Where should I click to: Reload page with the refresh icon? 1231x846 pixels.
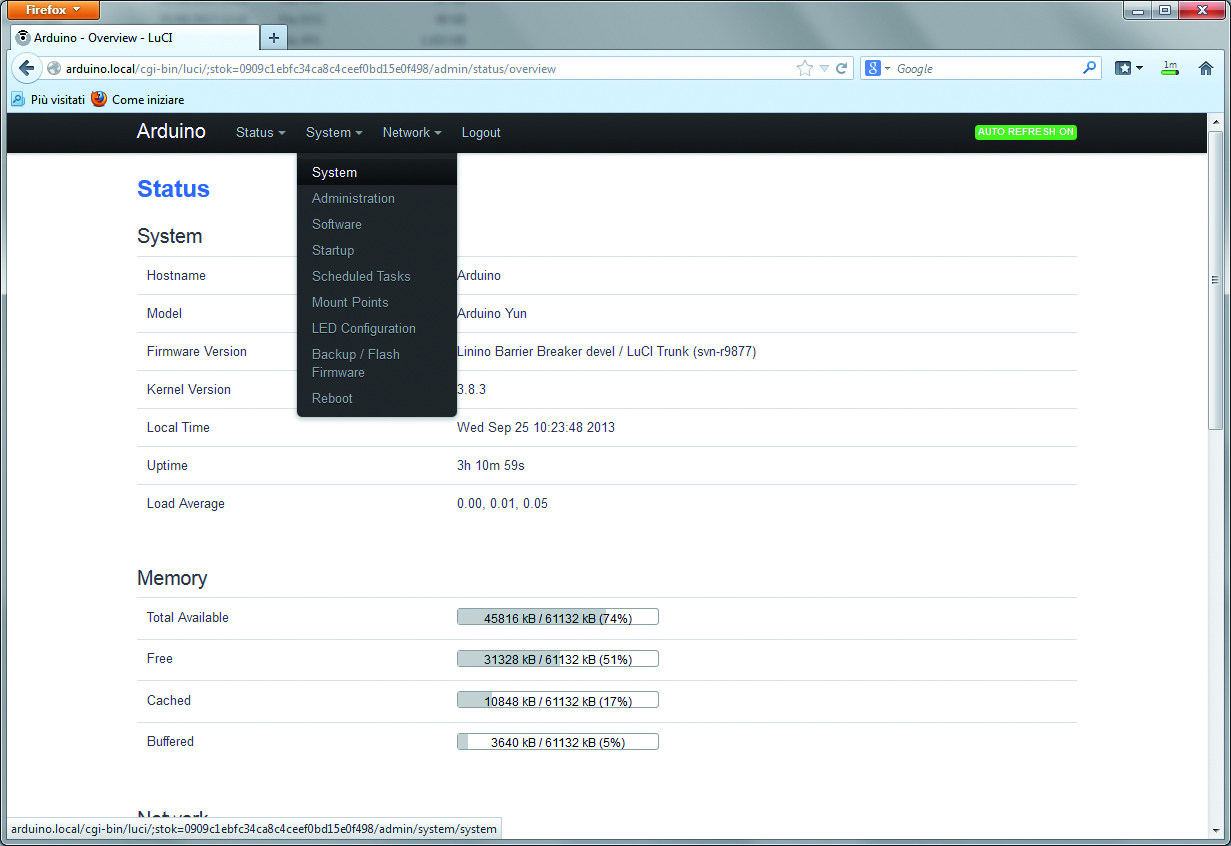tap(842, 69)
